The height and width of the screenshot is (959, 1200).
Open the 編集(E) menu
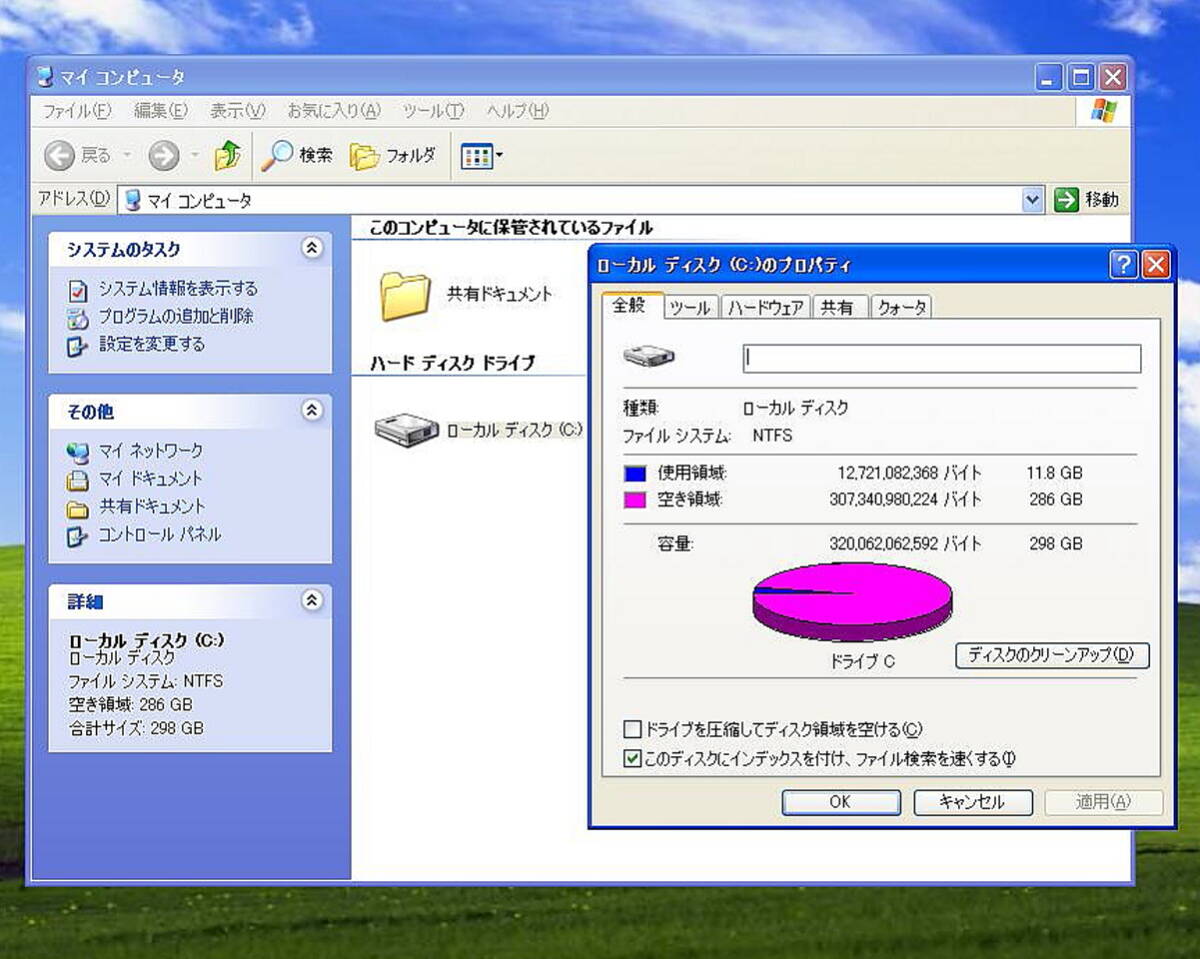point(161,111)
